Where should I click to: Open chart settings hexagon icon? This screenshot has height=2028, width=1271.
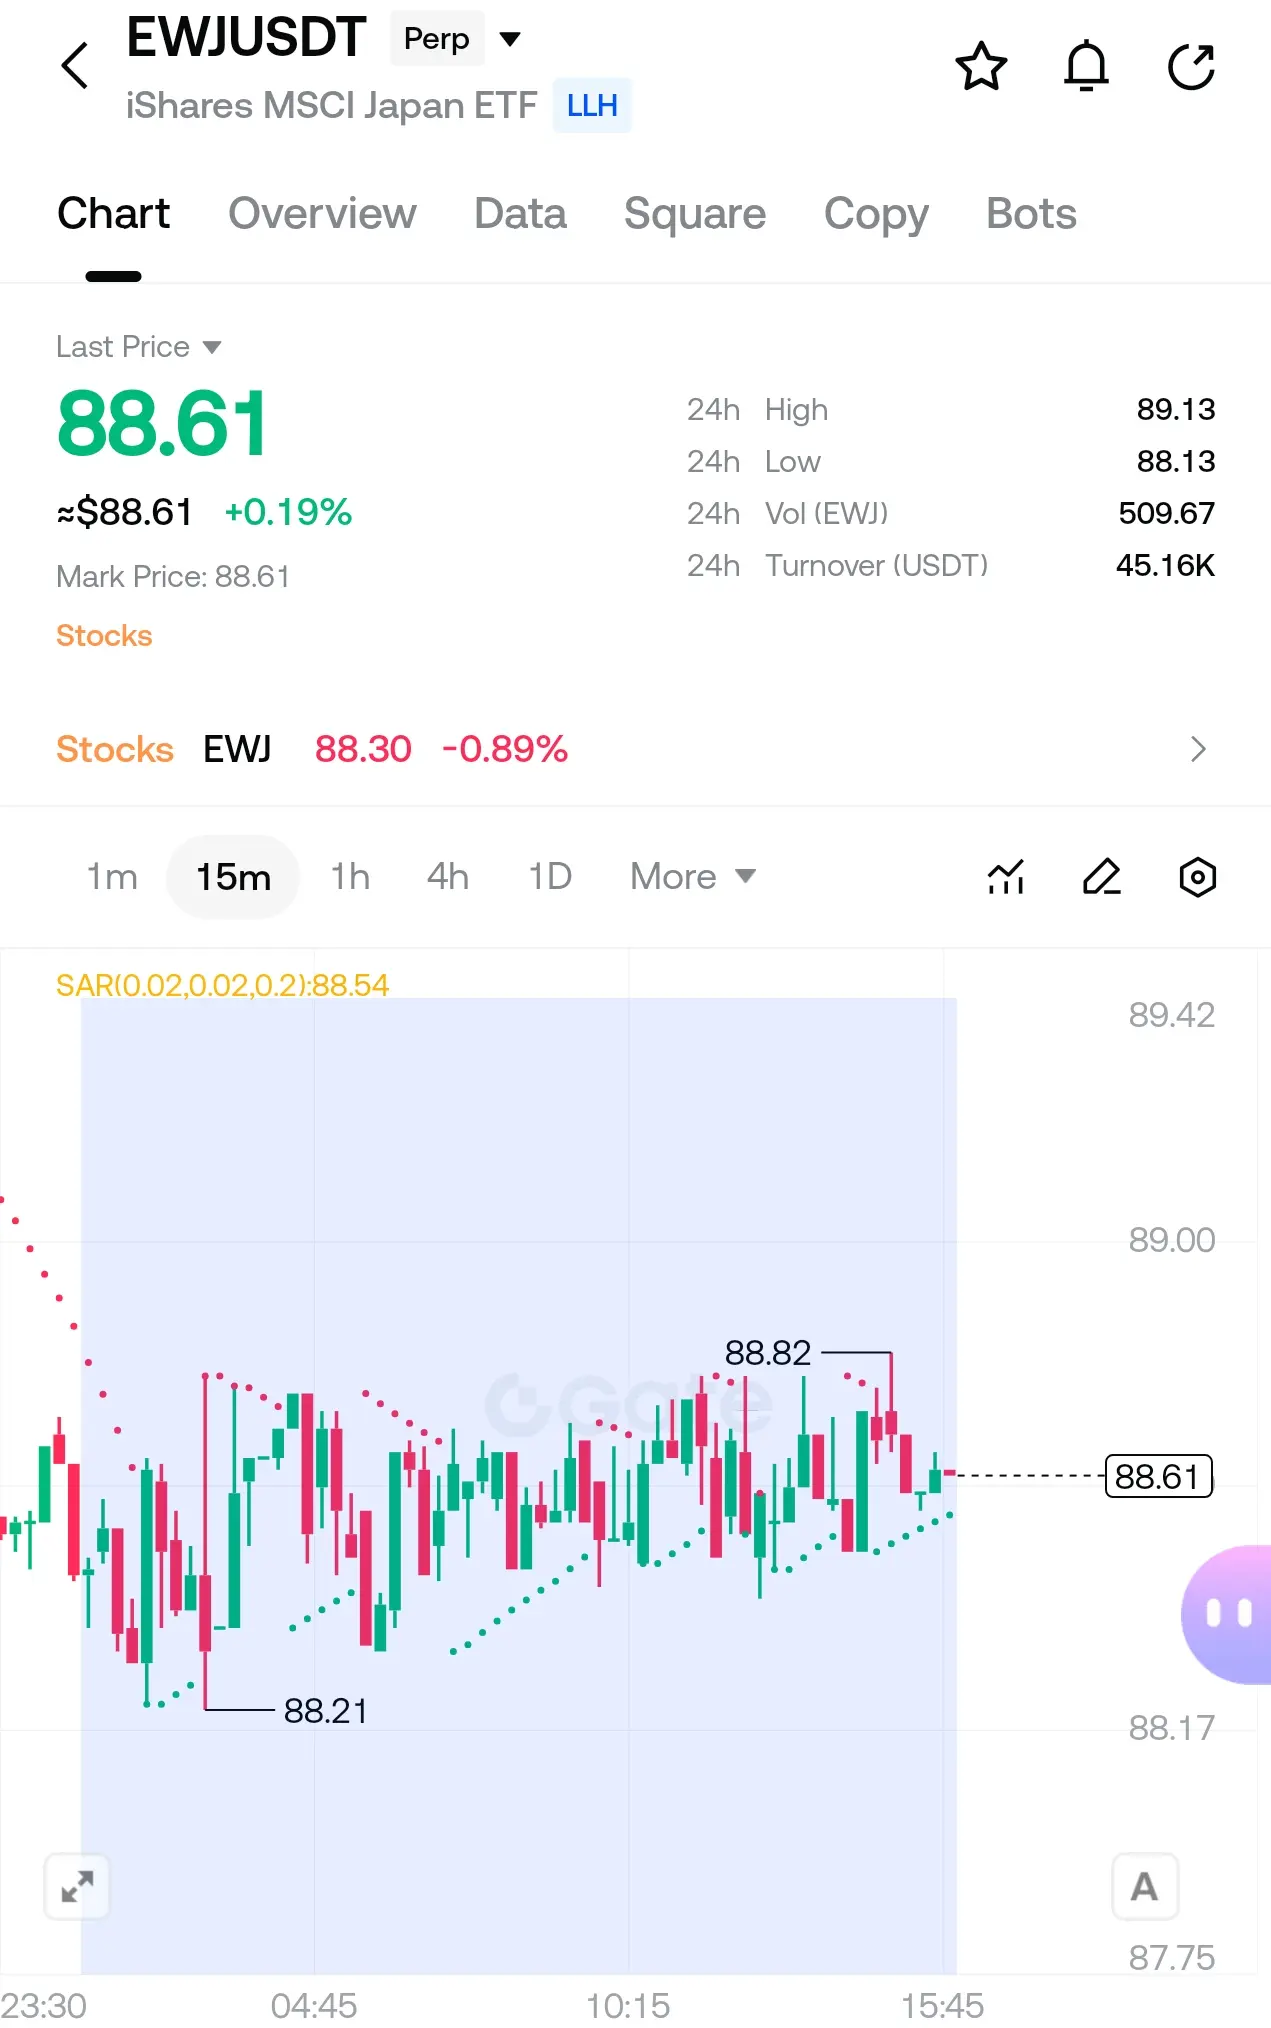tap(1197, 877)
